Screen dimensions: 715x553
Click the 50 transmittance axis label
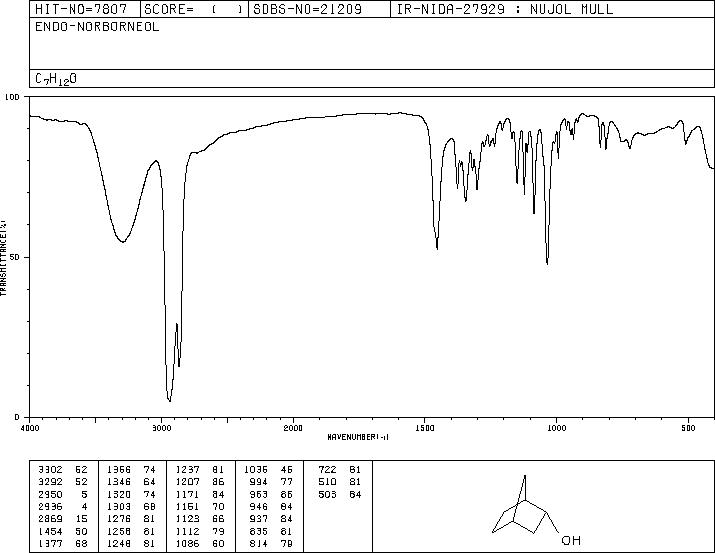[15, 258]
